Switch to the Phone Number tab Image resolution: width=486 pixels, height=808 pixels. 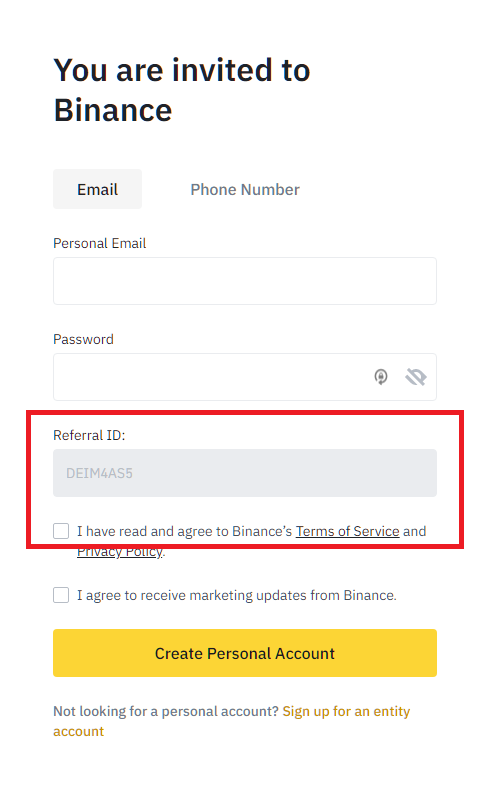(x=245, y=190)
